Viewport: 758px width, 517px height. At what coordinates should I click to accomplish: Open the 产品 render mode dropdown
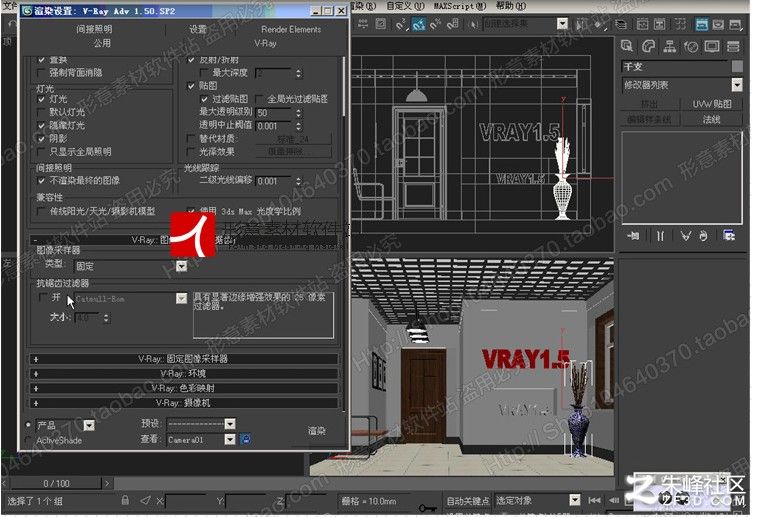89,425
